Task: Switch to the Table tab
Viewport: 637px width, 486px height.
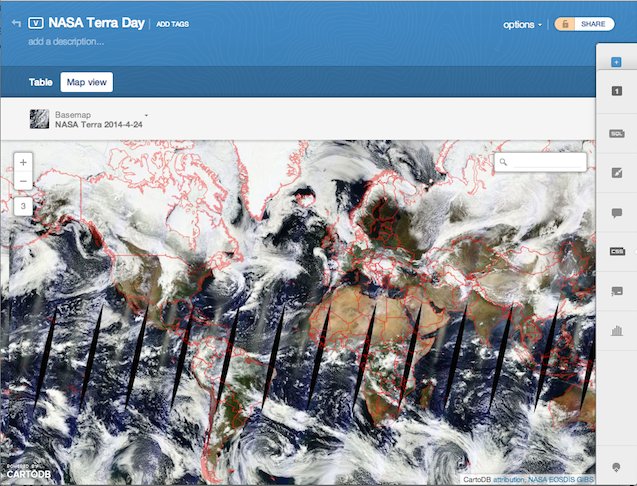Action: tap(41, 82)
